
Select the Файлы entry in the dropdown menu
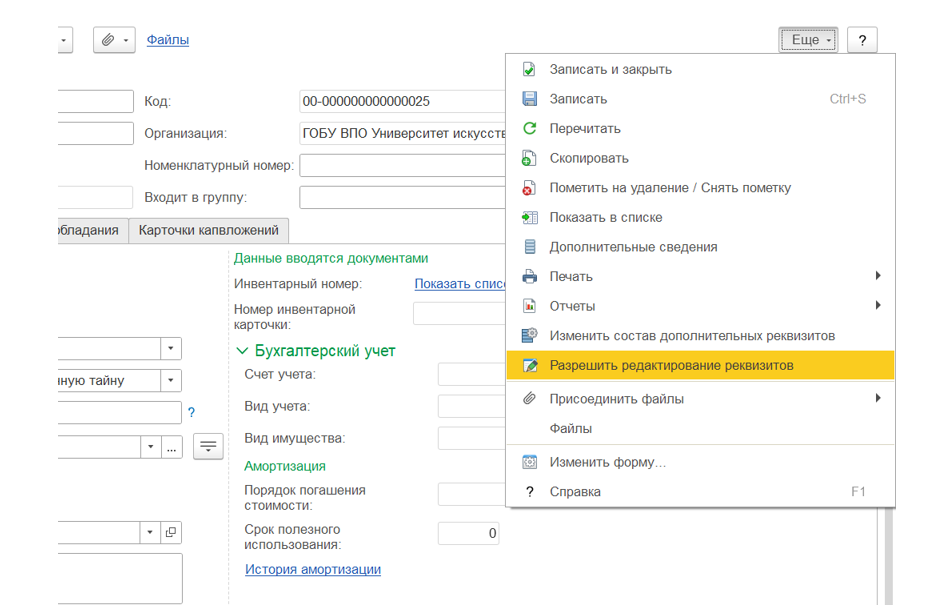700,429
